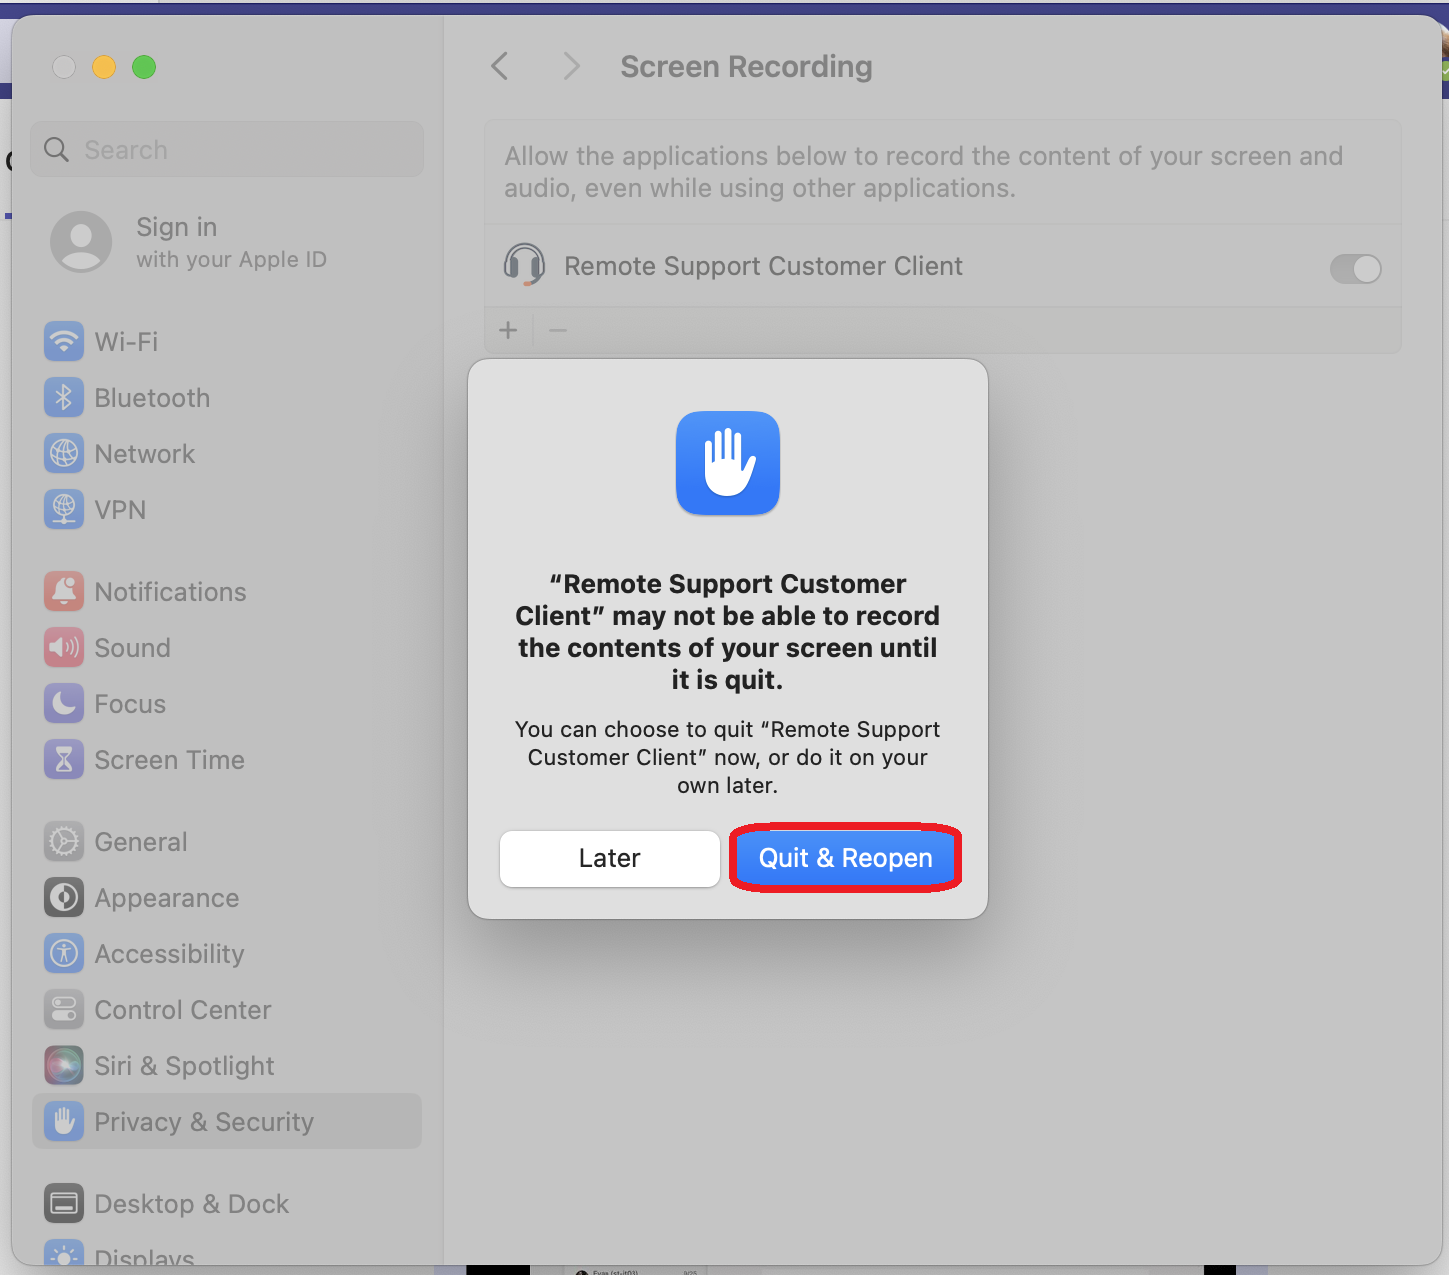Select the Sound speaker icon
1449x1275 pixels.
coord(64,647)
